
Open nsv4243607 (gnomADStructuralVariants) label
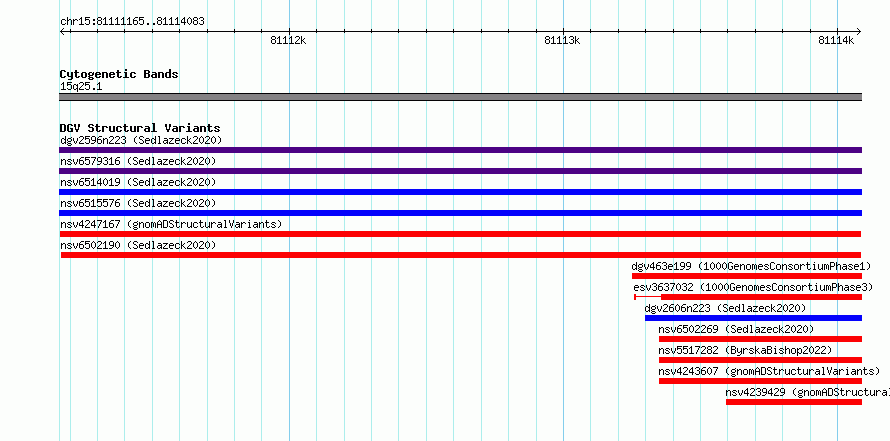(769, 371)
